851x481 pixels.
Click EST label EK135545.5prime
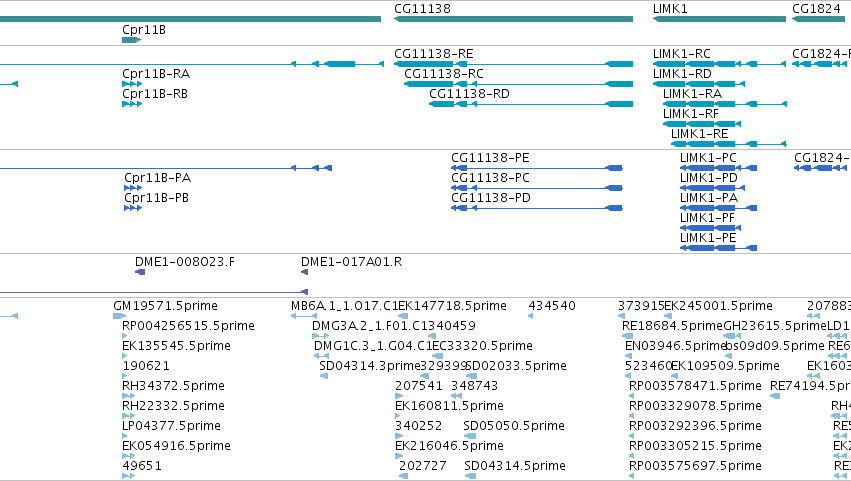176,346
